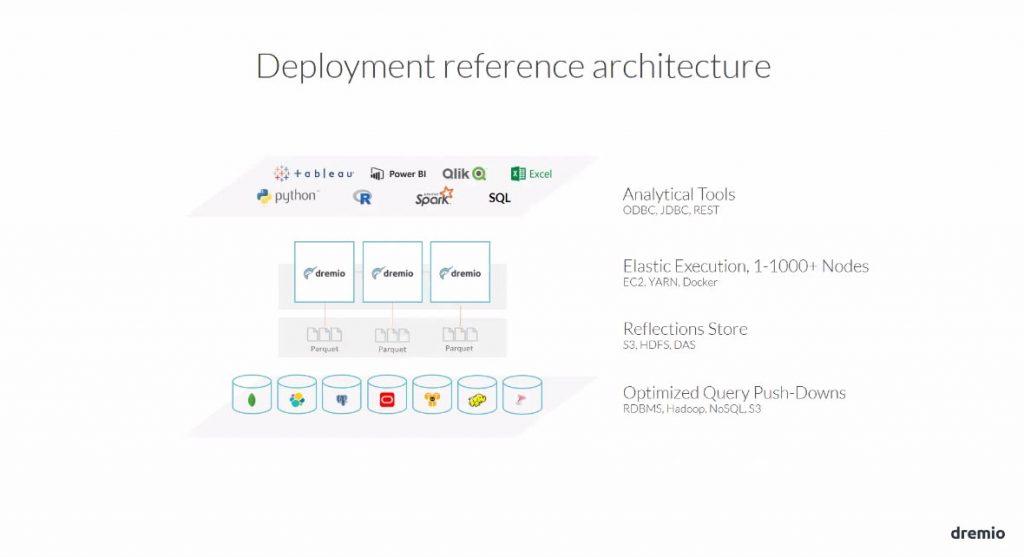1024x557 pixels.
Task: Click the red Oracle database cylinder
Action: point(387,397)
